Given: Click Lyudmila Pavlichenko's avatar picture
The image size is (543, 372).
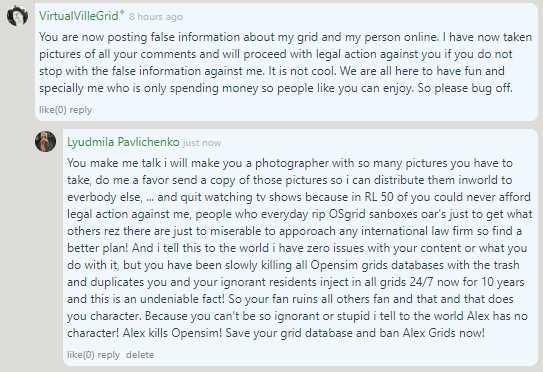Looking at the screenshot, I should pyautogui.click(x=45, y=141).
